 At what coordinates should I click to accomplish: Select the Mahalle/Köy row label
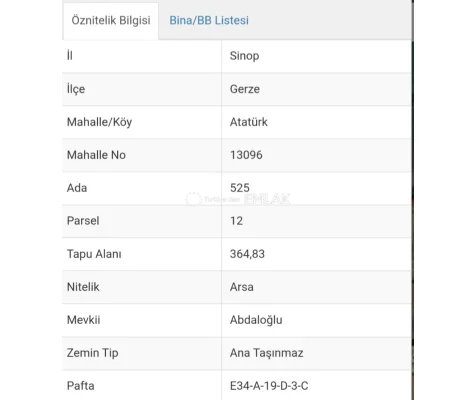[99, 122]
